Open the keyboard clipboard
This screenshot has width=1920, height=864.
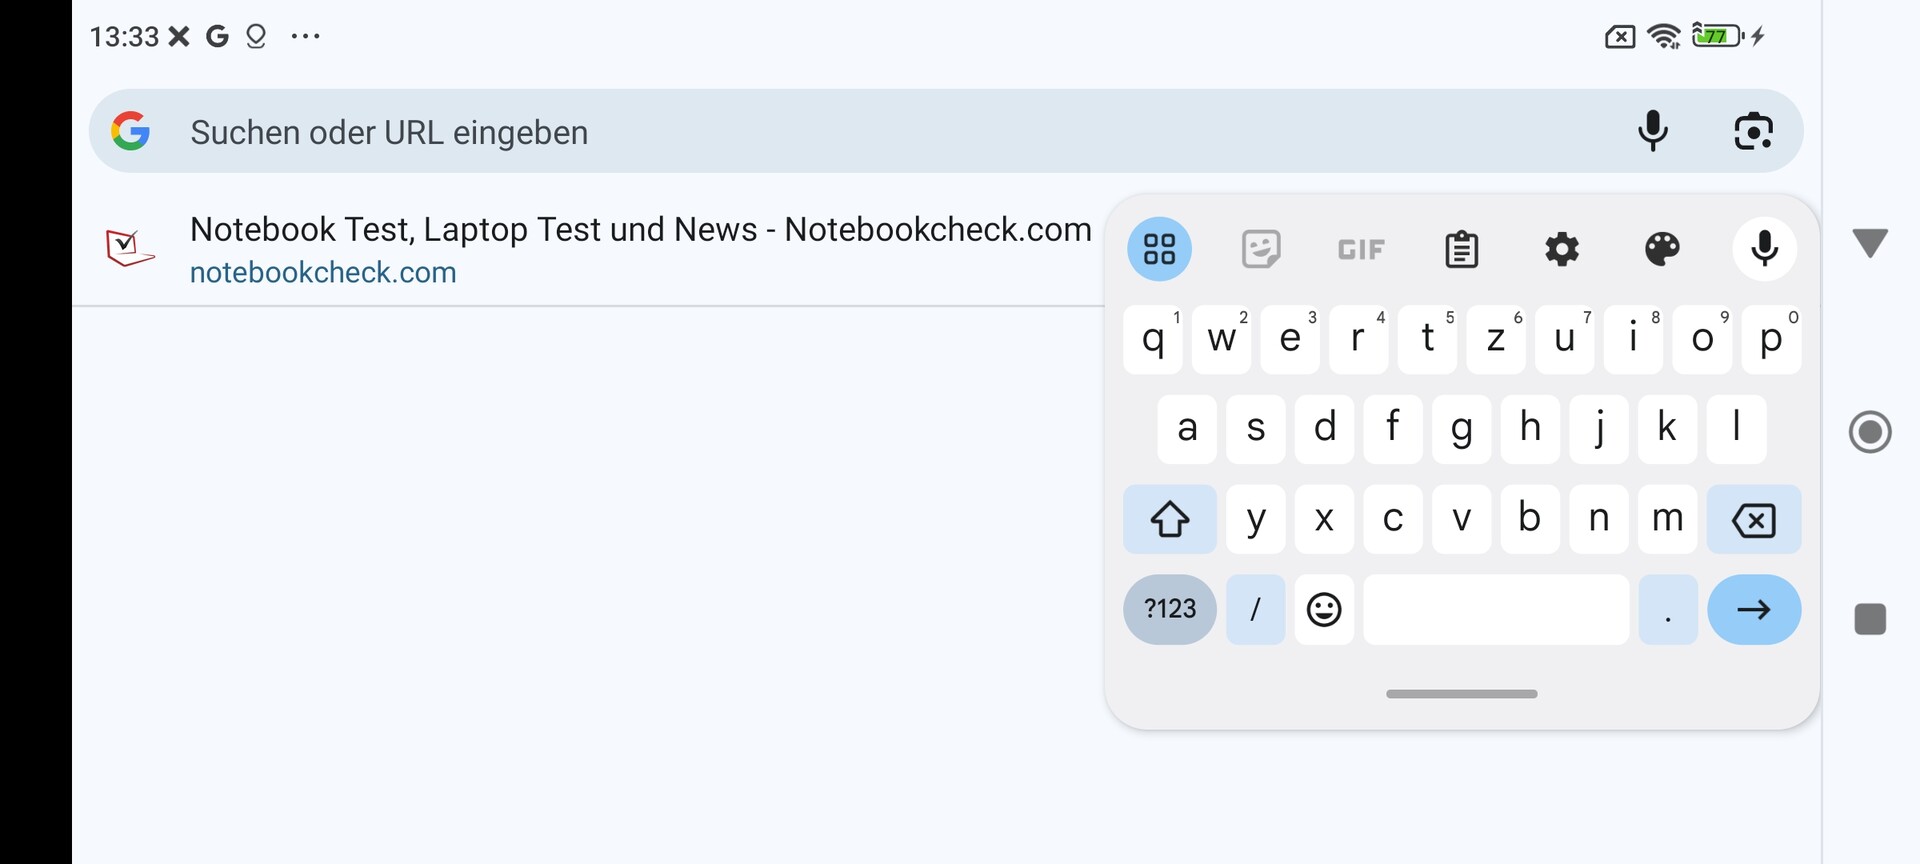click(1461, 249)
